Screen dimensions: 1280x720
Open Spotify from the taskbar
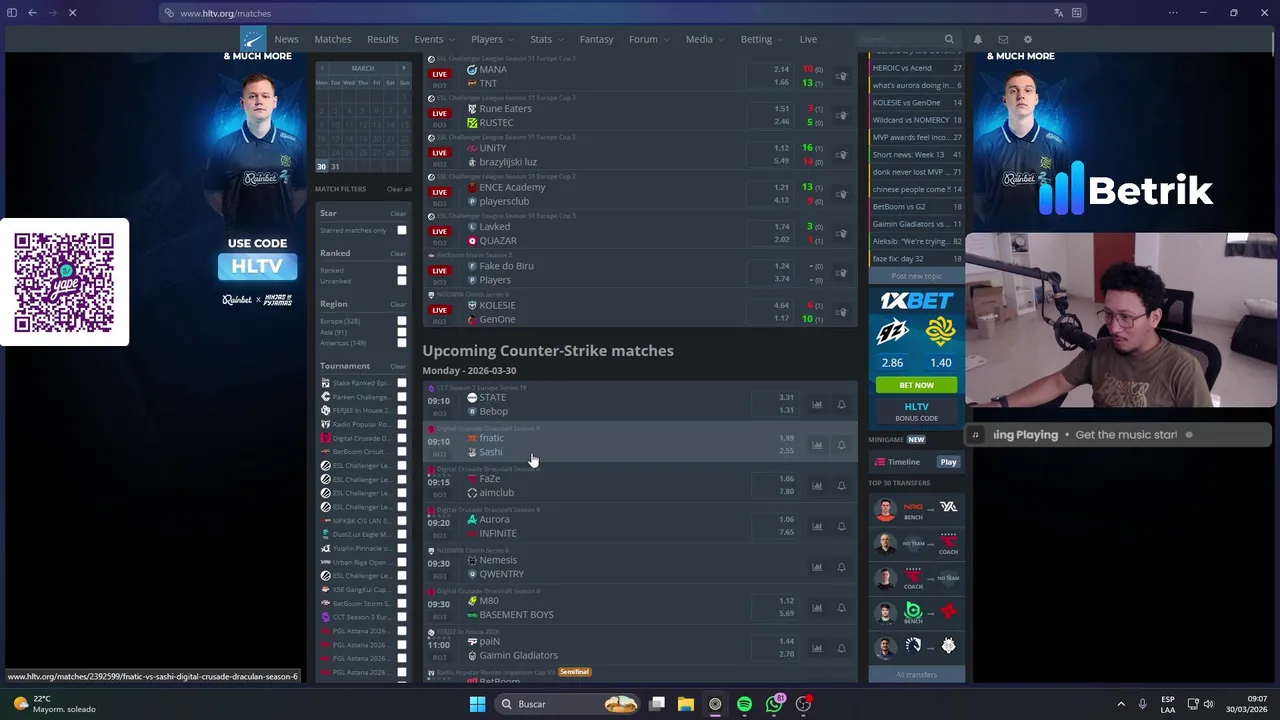pos(744,704)
